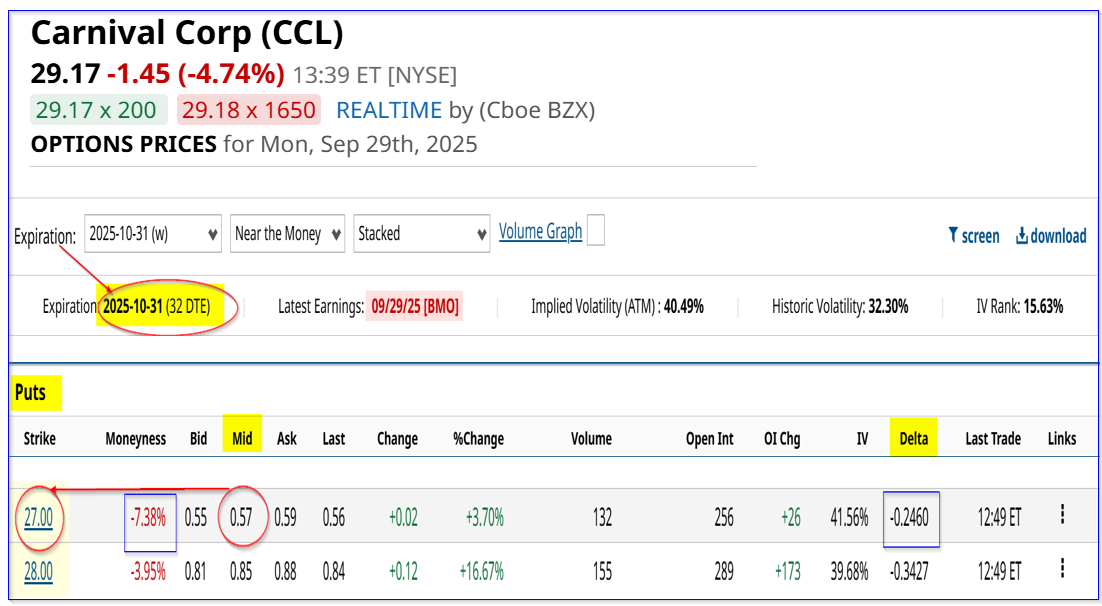
Task: Open the 28.00 strike link
Action: 39,572
